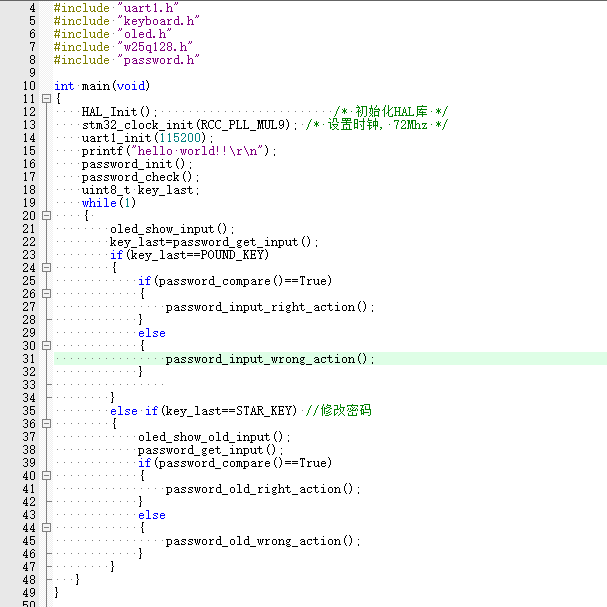
Task: Click line number 10 in gutter
Action: tap(29, 86)
